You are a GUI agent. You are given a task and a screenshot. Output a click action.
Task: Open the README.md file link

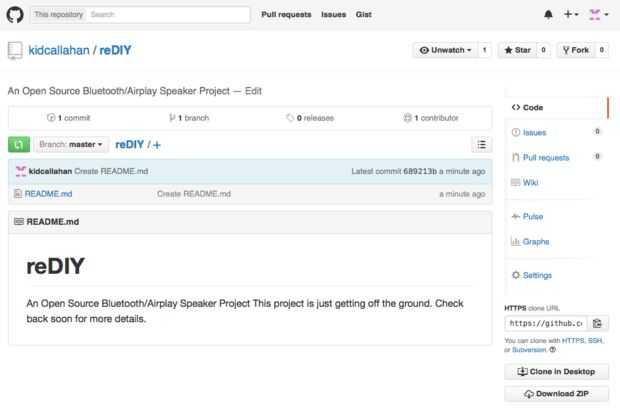click(48, 194)
